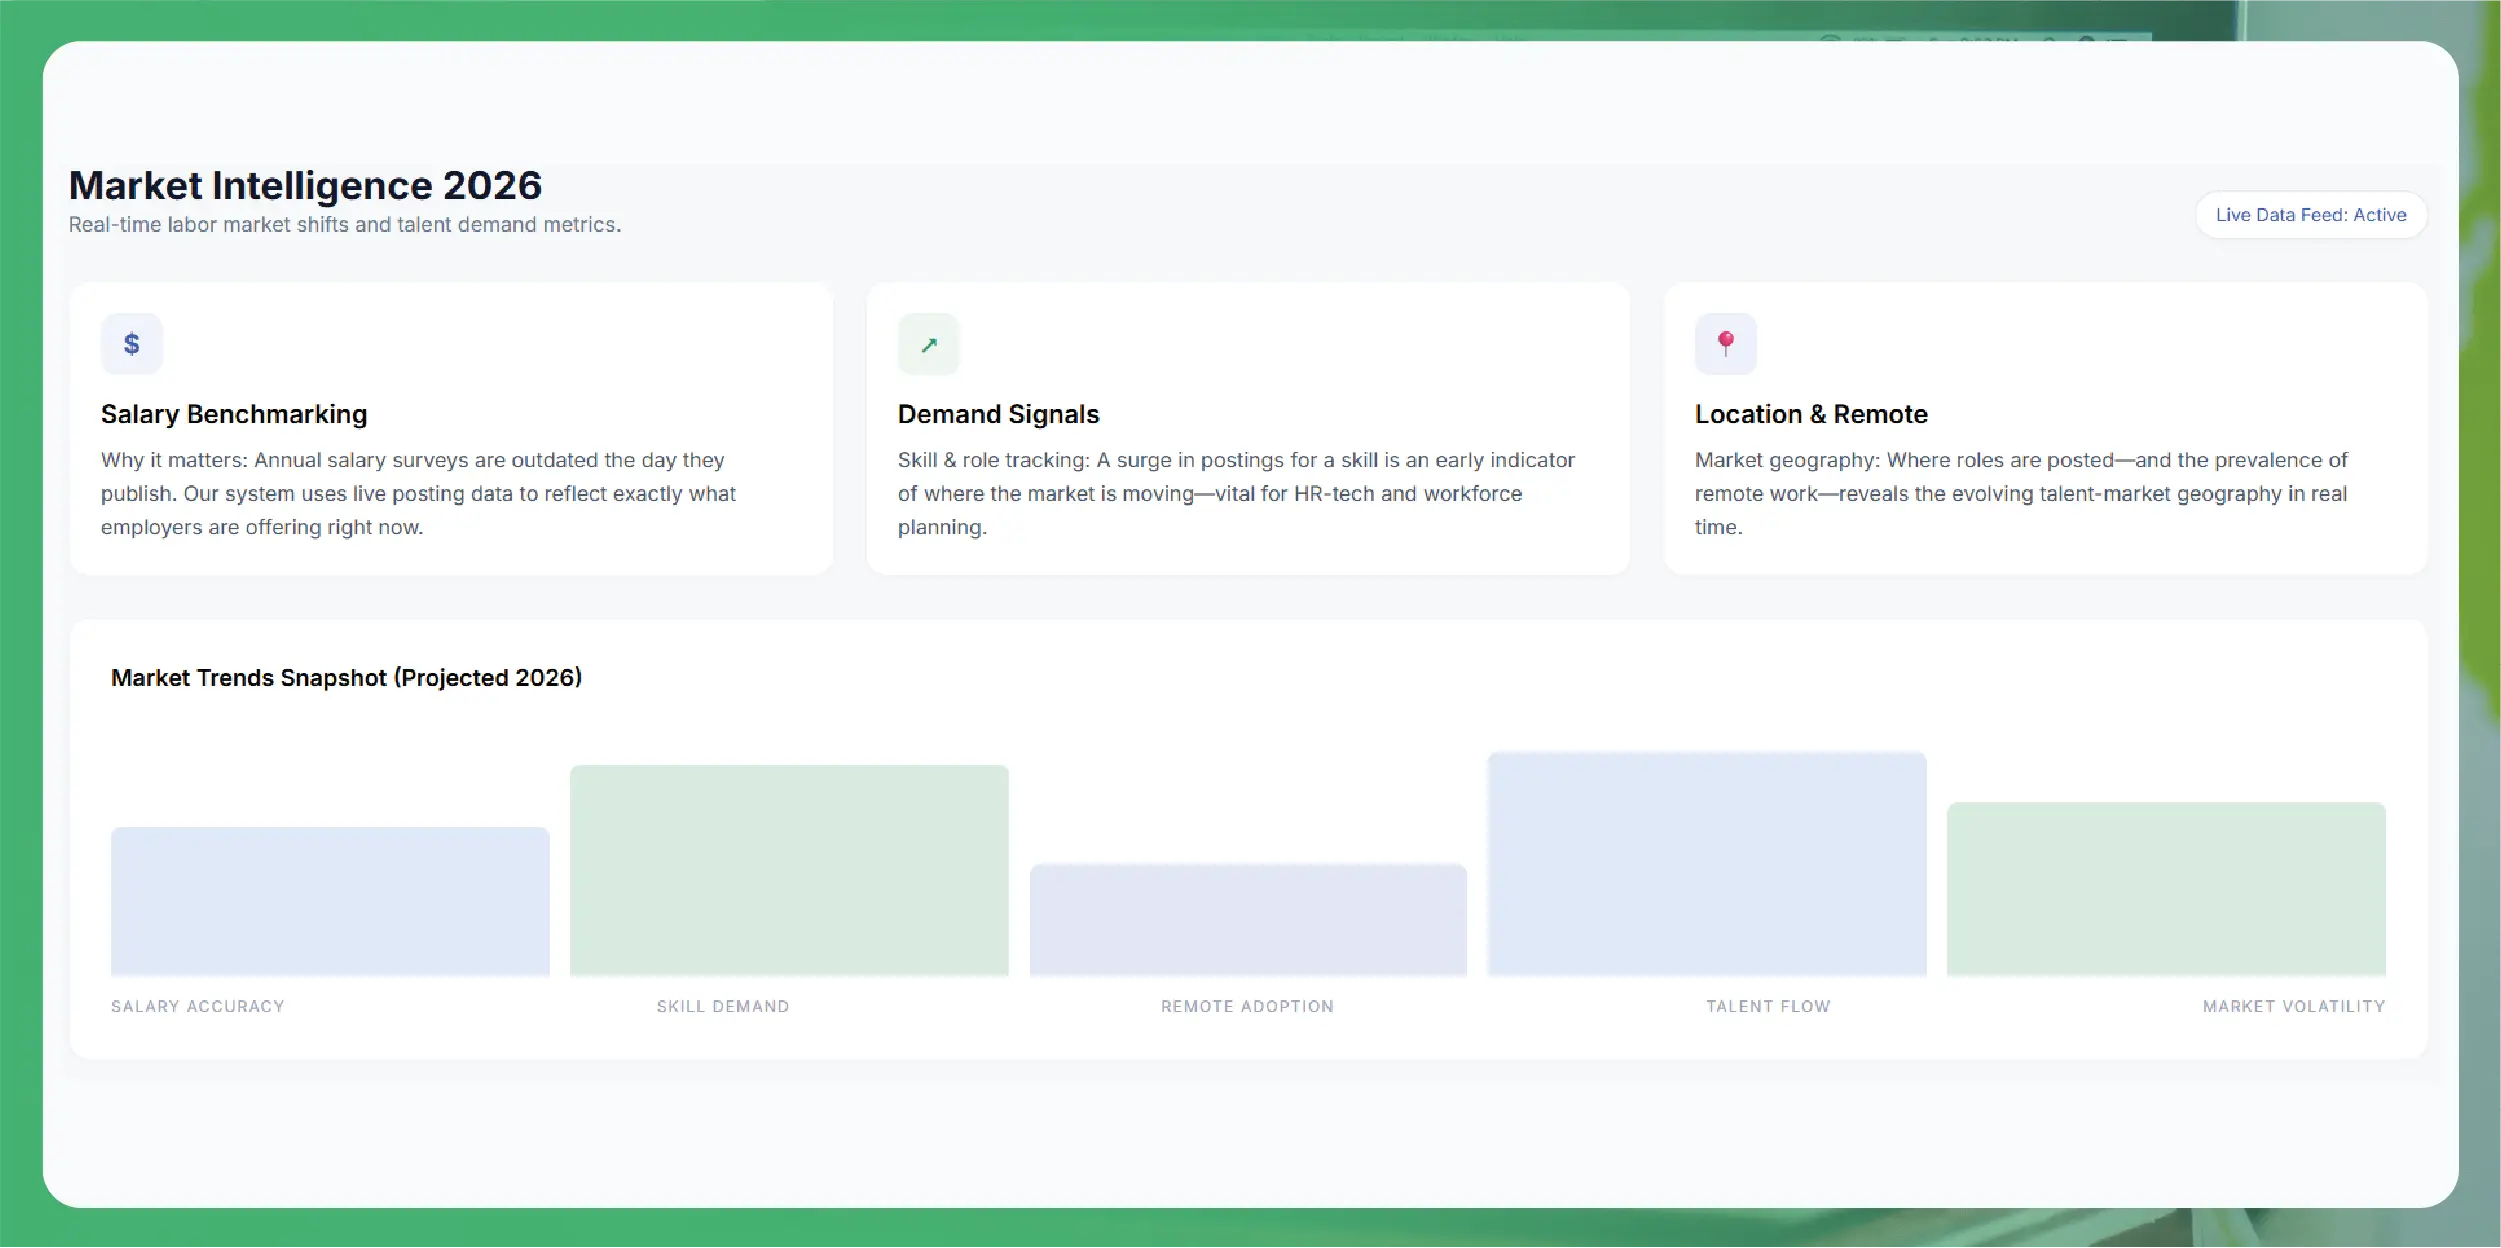Open the Live Data Feed: Active badge
Screen dimensions: 2501x1248
pyautogui.click(x=2310, y=215)
